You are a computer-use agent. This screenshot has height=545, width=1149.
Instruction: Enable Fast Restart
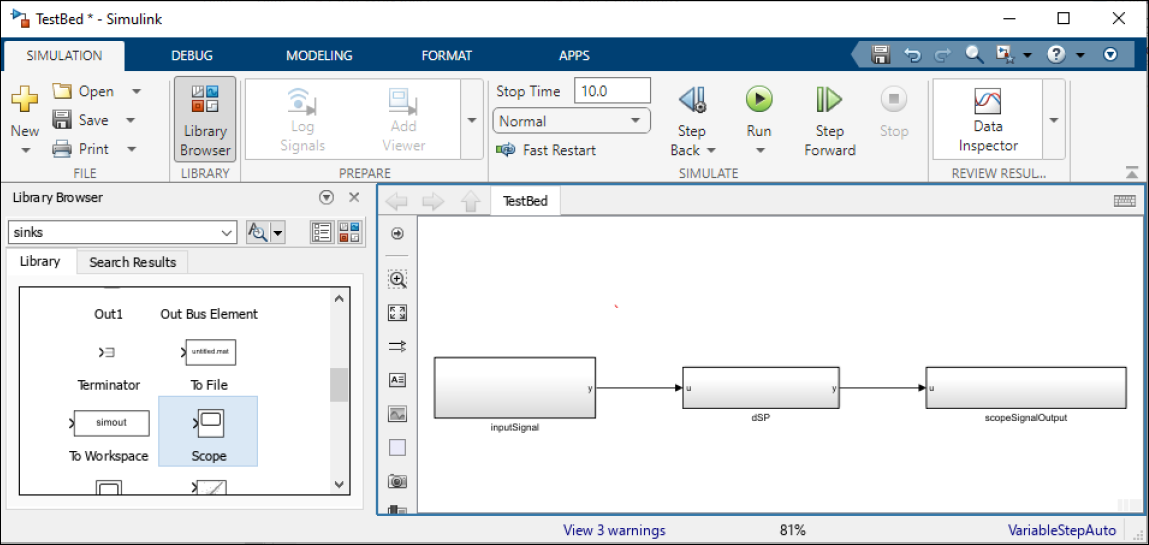pyautogui.click(x=547, y=150)
